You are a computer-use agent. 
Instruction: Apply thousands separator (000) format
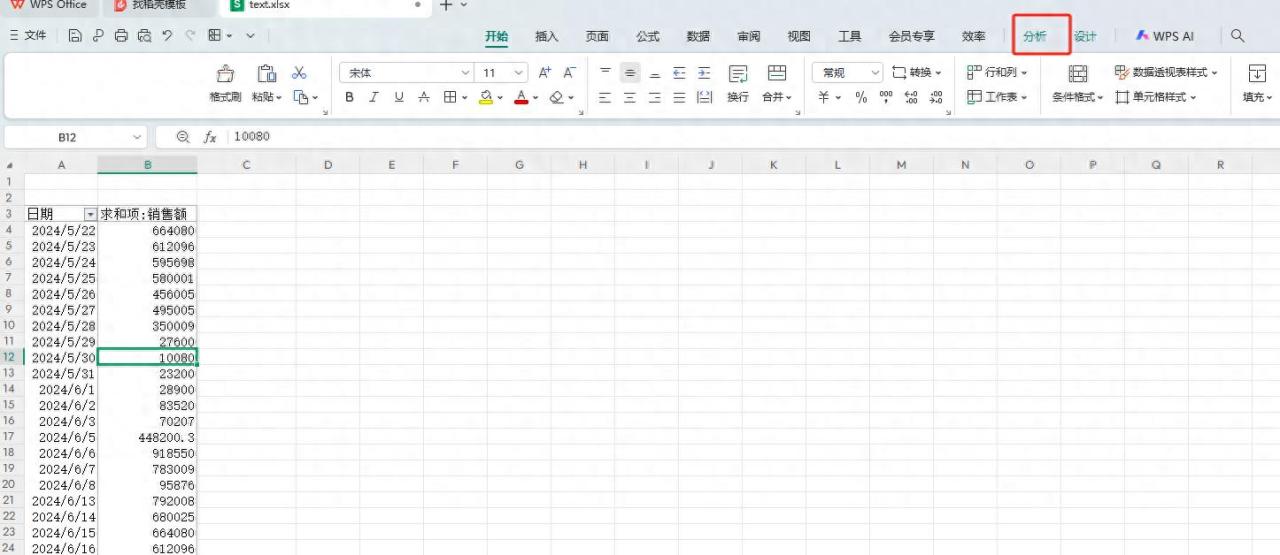(x=885, y=98)
